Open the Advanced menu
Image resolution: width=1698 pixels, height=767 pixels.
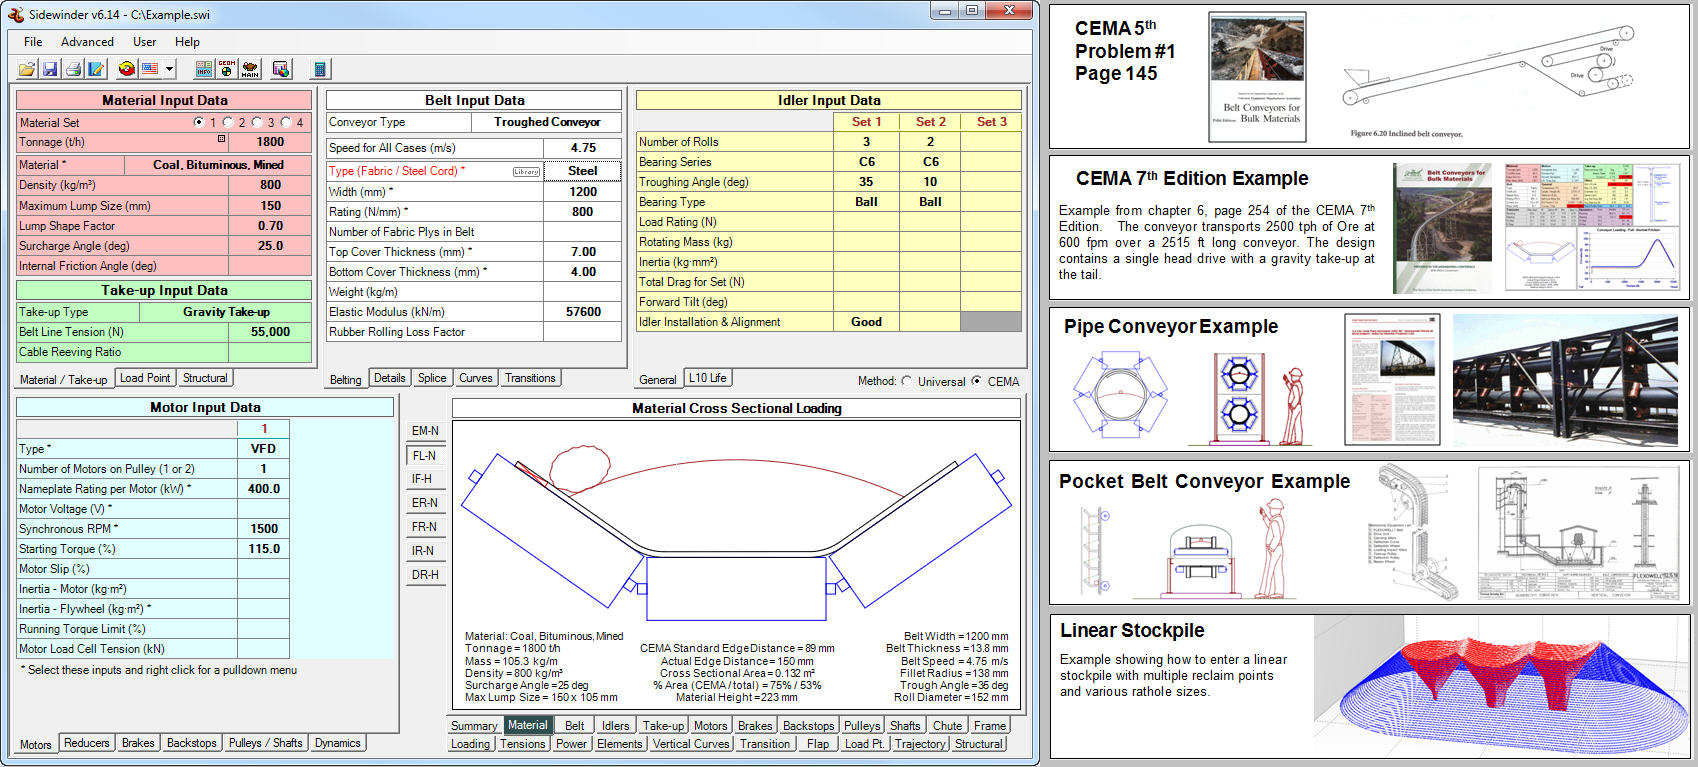tap(87, 42)
